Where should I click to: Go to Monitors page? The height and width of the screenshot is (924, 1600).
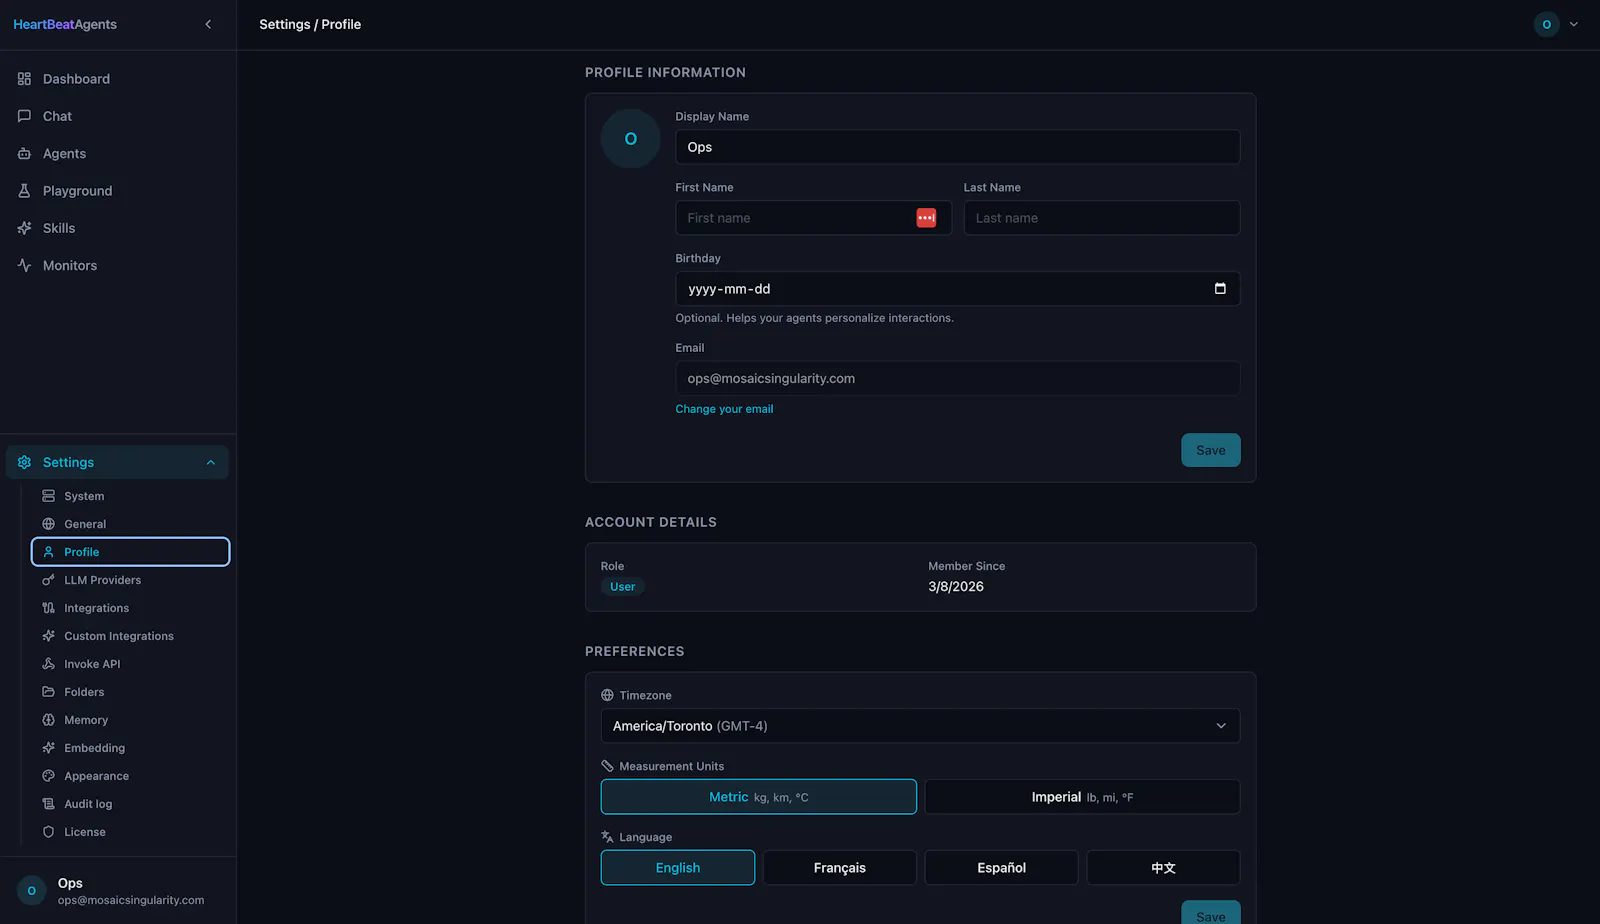coord(118,265)
